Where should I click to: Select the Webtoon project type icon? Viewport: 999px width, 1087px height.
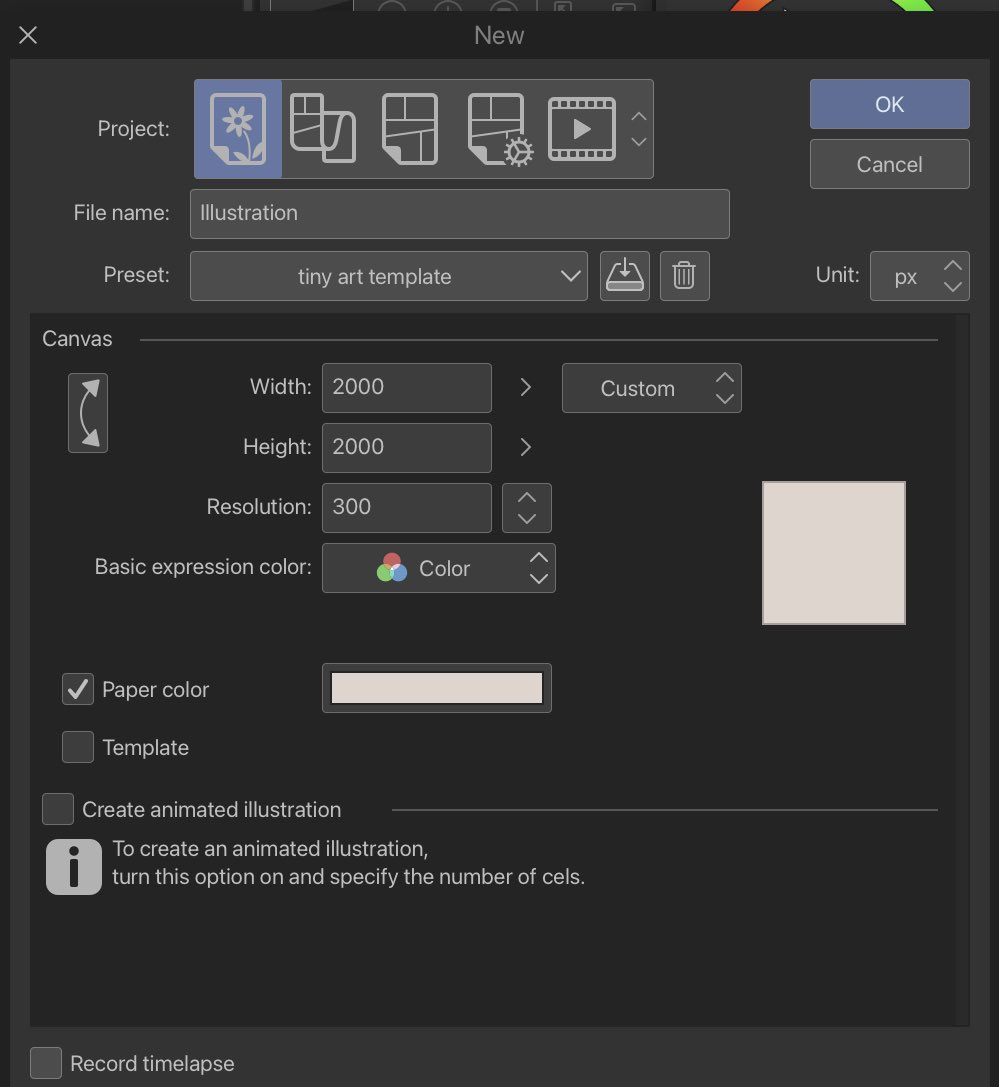click(x=323, y=129)
